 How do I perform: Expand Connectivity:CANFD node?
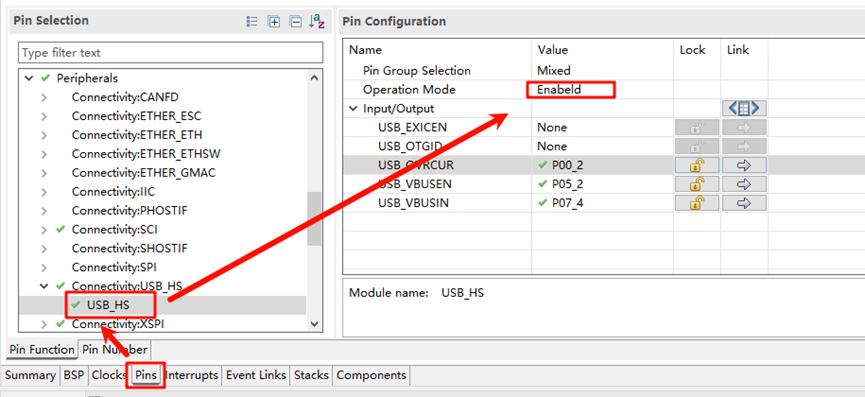[44, 98]
